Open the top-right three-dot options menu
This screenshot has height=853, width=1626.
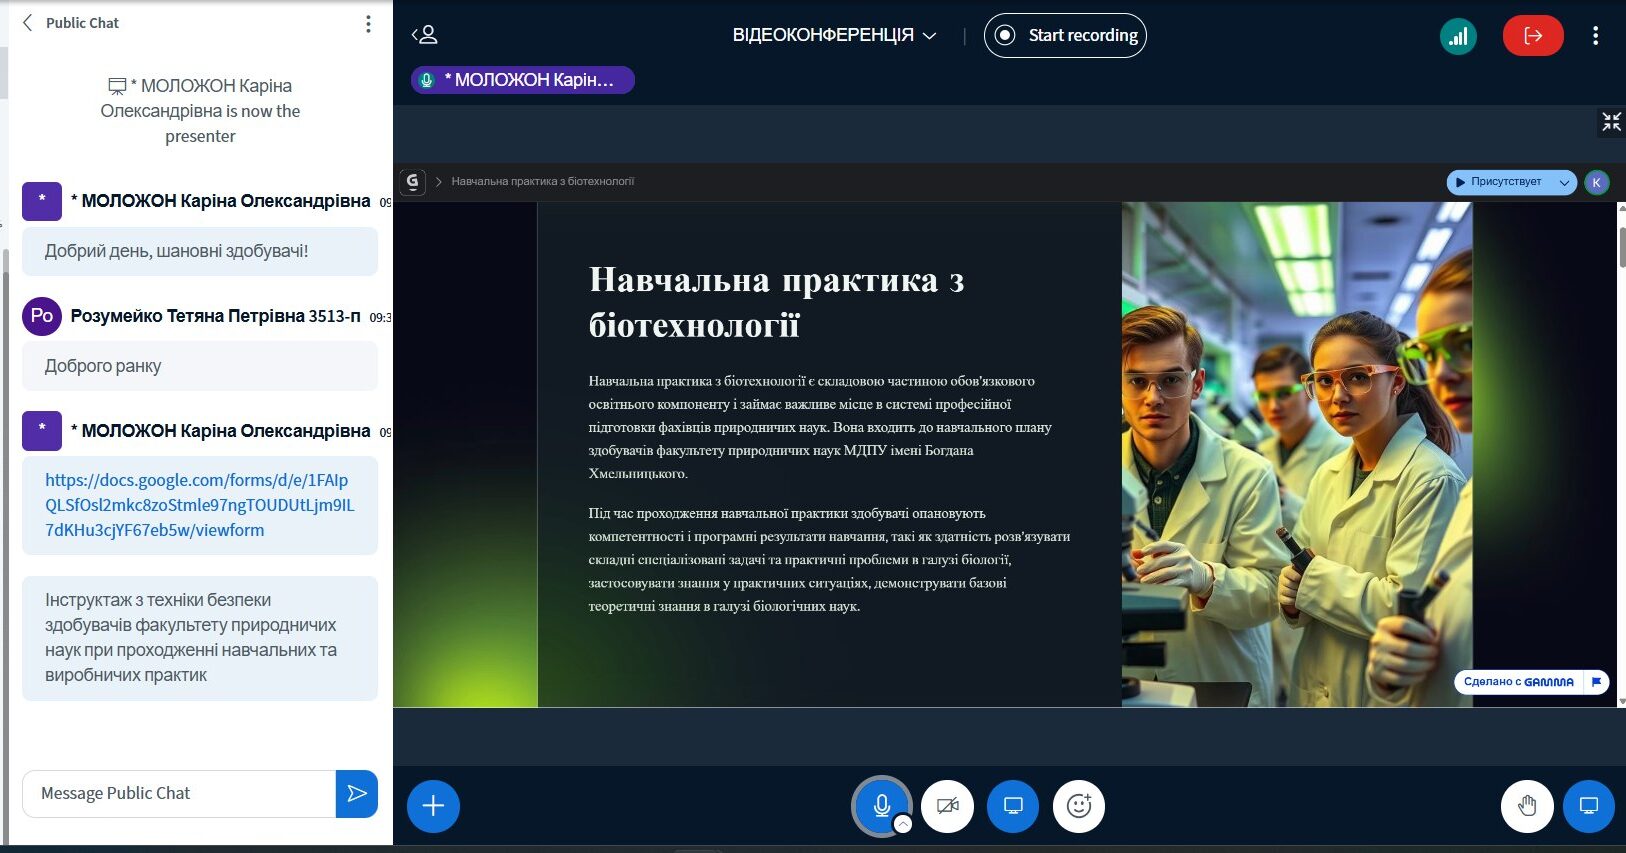[x=1595, y=36]
